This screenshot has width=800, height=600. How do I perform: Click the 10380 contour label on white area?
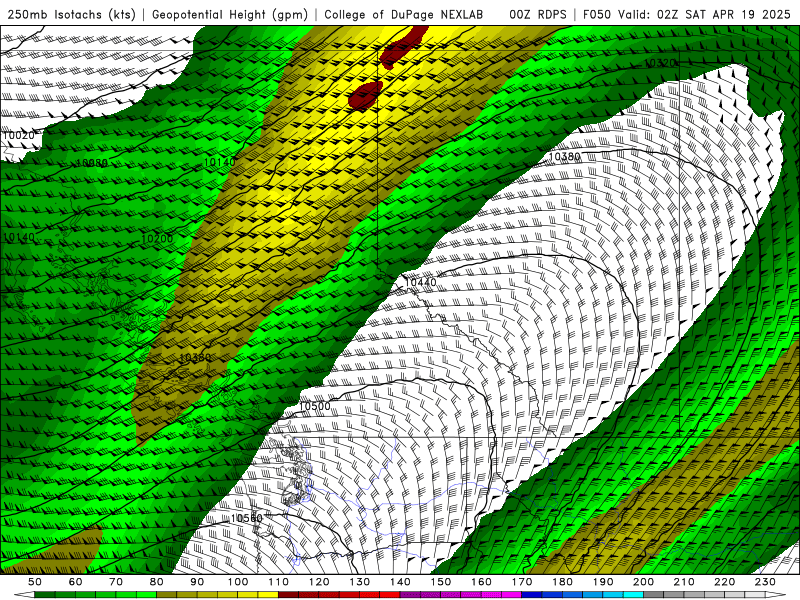click(564, 156)
